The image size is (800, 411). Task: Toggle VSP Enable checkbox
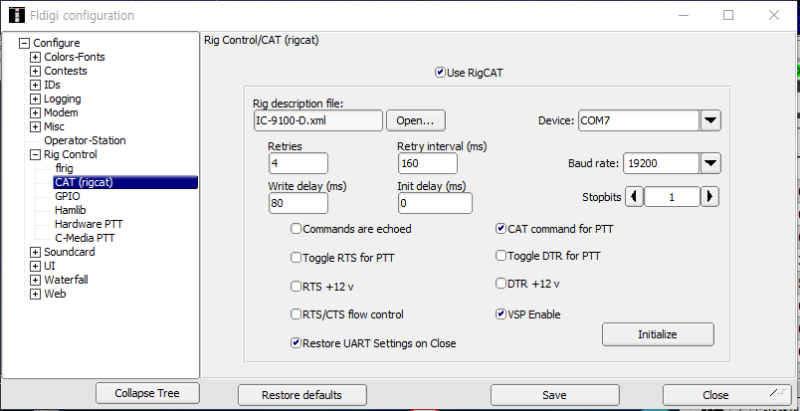501,315
